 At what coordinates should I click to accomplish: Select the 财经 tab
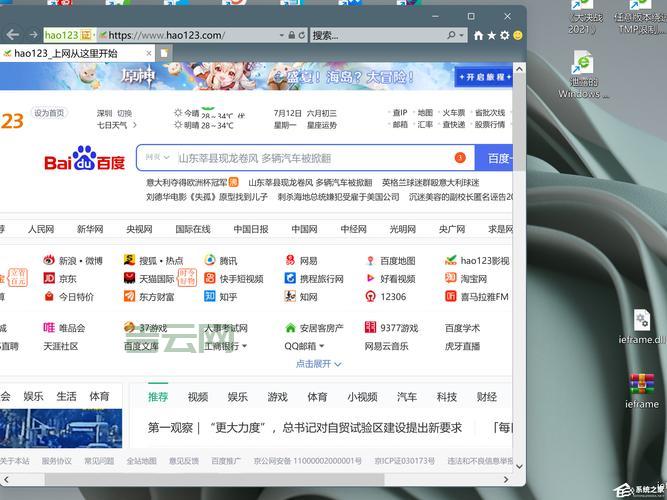(487, 397)
